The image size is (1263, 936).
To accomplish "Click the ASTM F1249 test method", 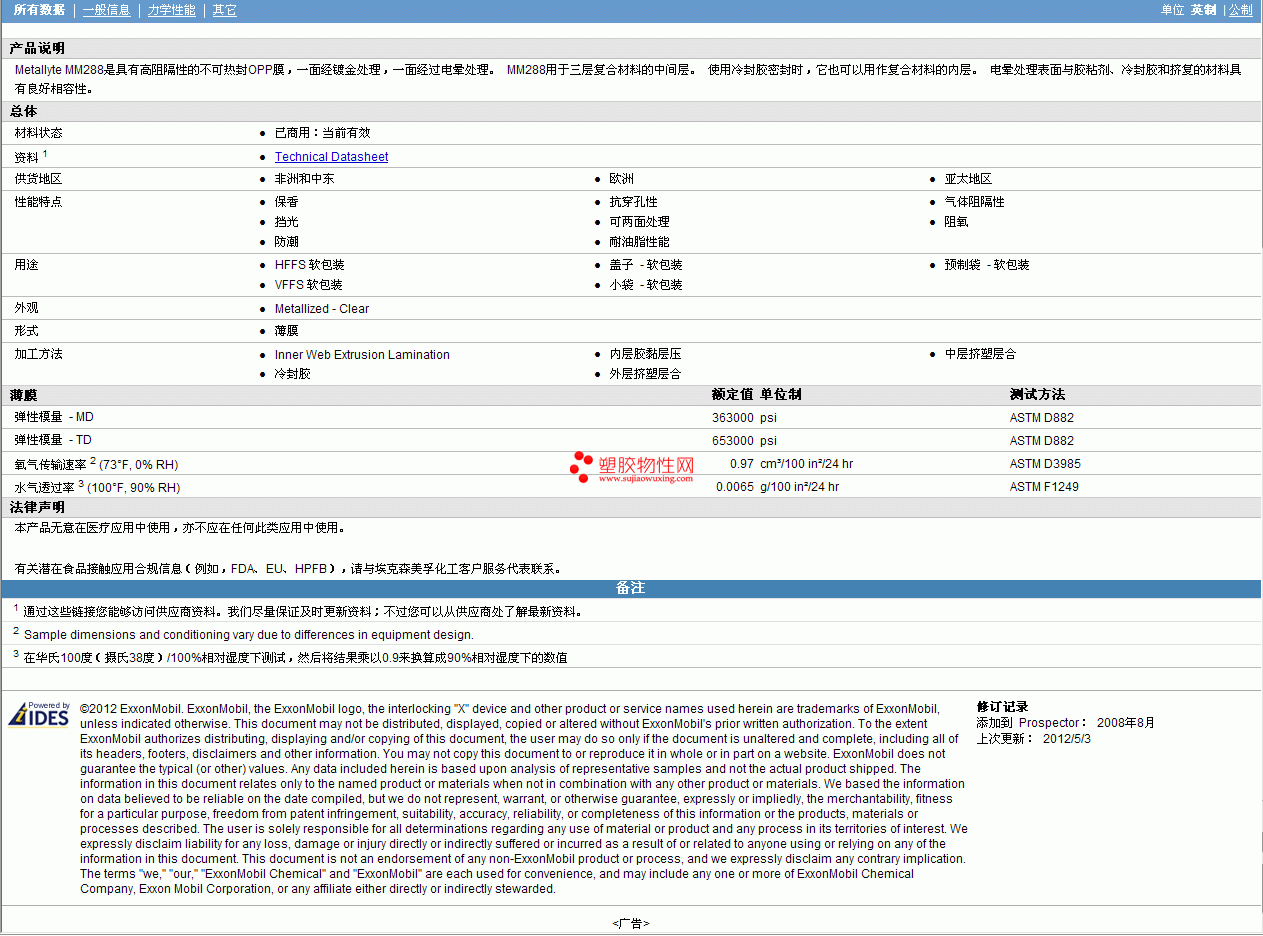I will point(1044,487).
